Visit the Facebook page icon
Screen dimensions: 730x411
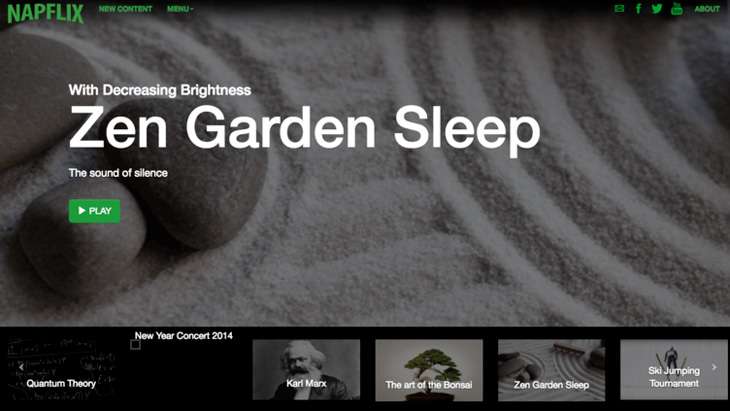(638, 8)
